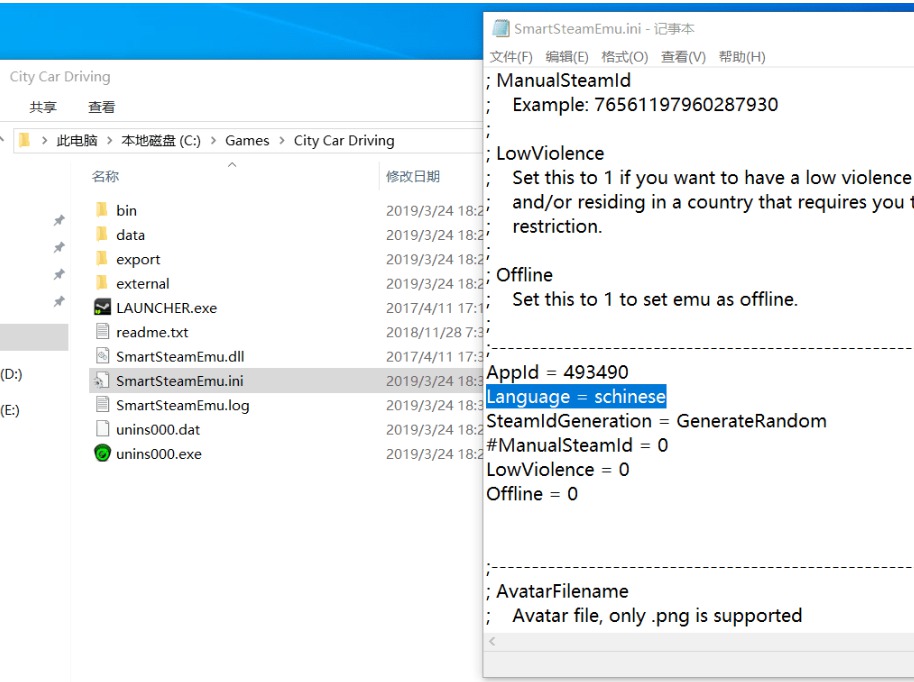Click the highlighted 'Language = schinese' line
The width and height of the screenshot is (914, 682).
pyautogui.click(x=576, y=396)
